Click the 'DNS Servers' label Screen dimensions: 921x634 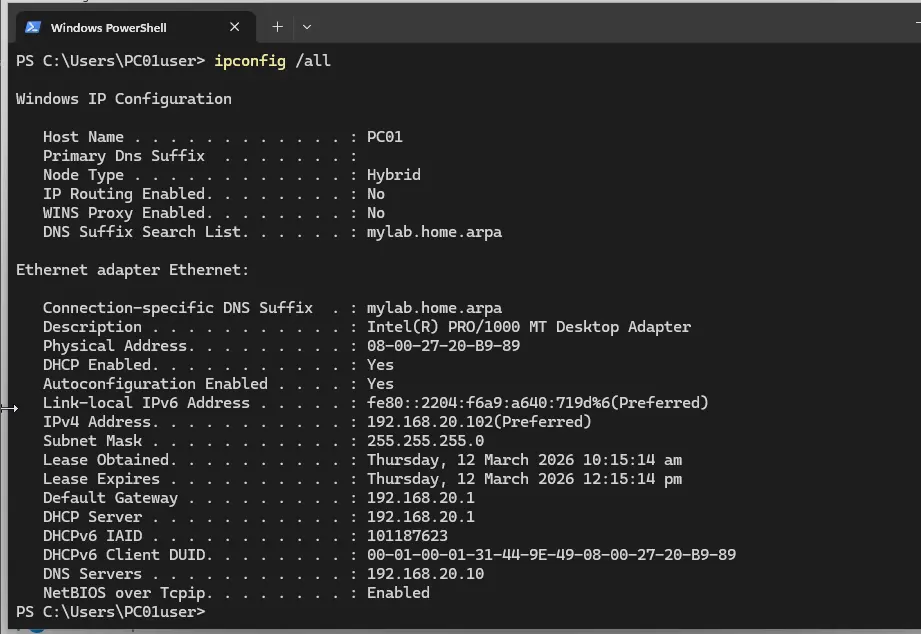coord(92,574)
